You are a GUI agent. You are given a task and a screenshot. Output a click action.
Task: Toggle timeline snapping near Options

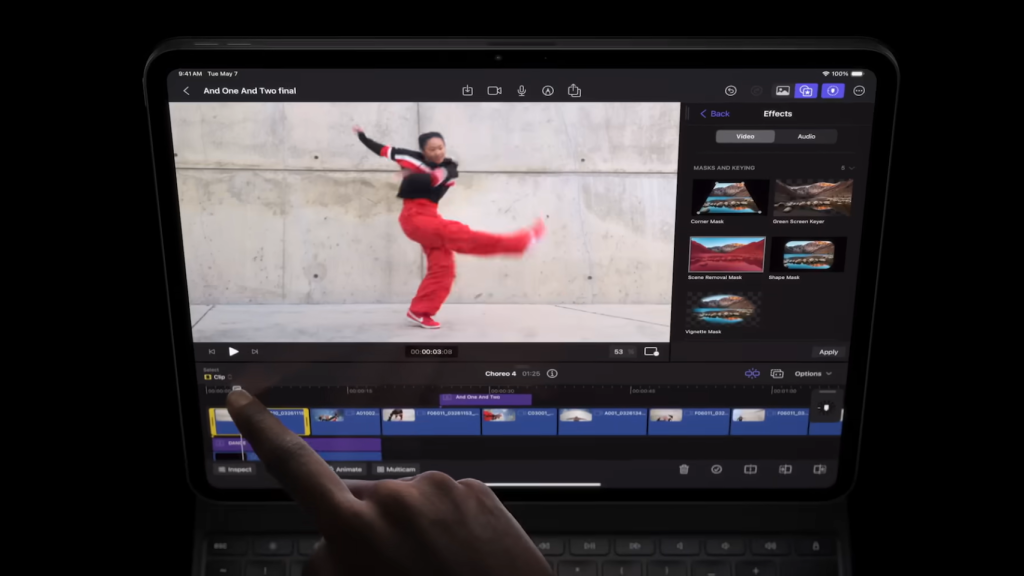tap(751, 373)
